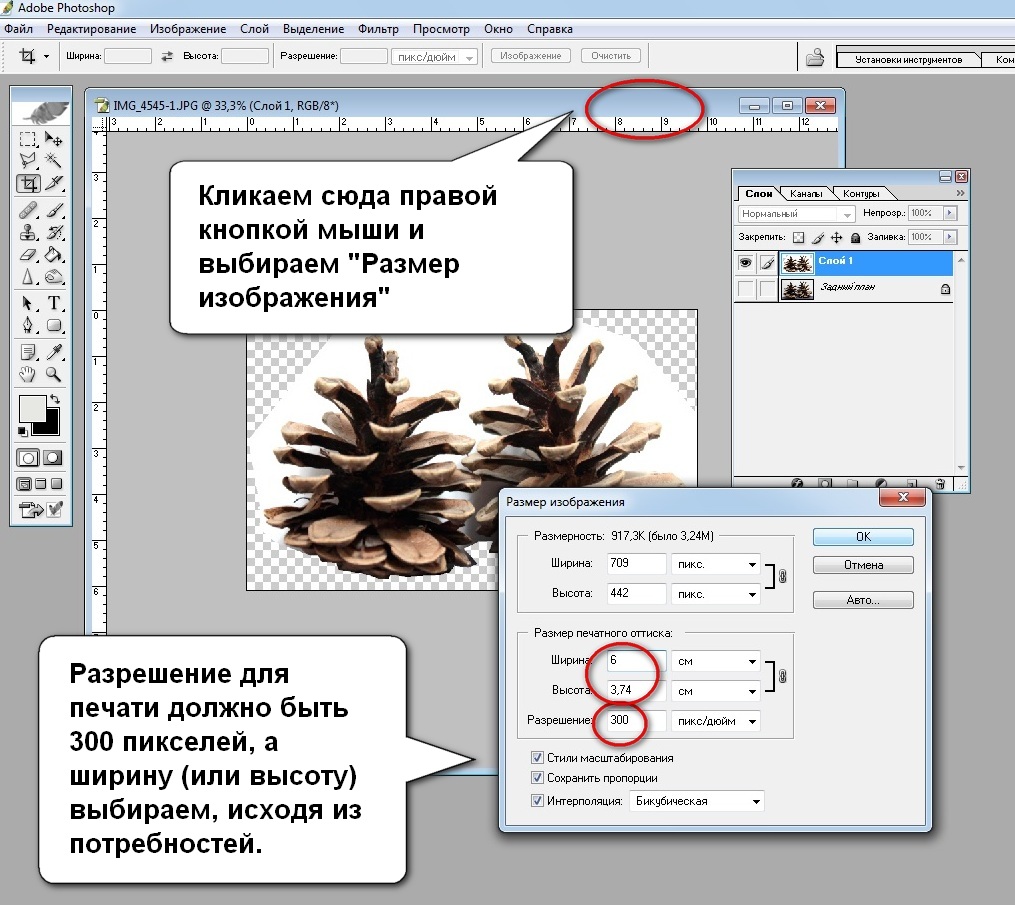Toggle lock all padlock icon

[855, 238]
